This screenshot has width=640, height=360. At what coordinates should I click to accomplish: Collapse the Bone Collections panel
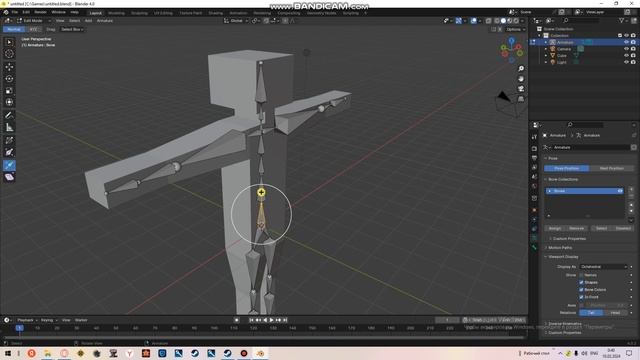pyautogui.click(x=562, y=180)
